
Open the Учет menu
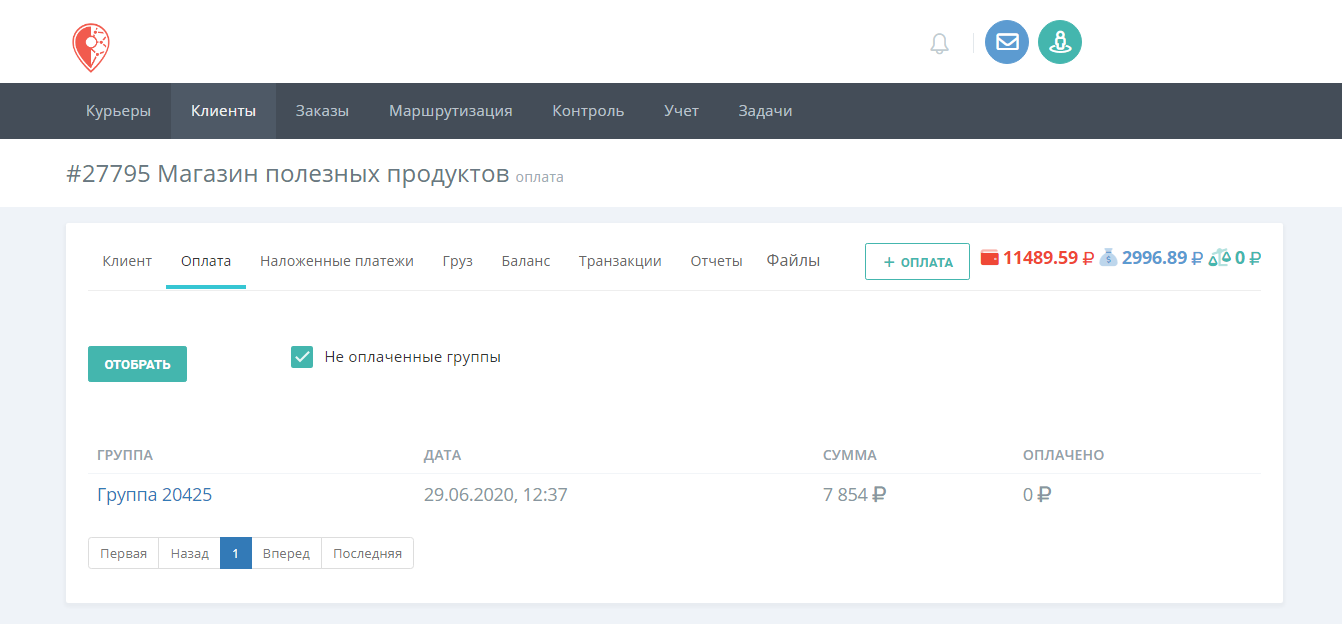point(681,111)
